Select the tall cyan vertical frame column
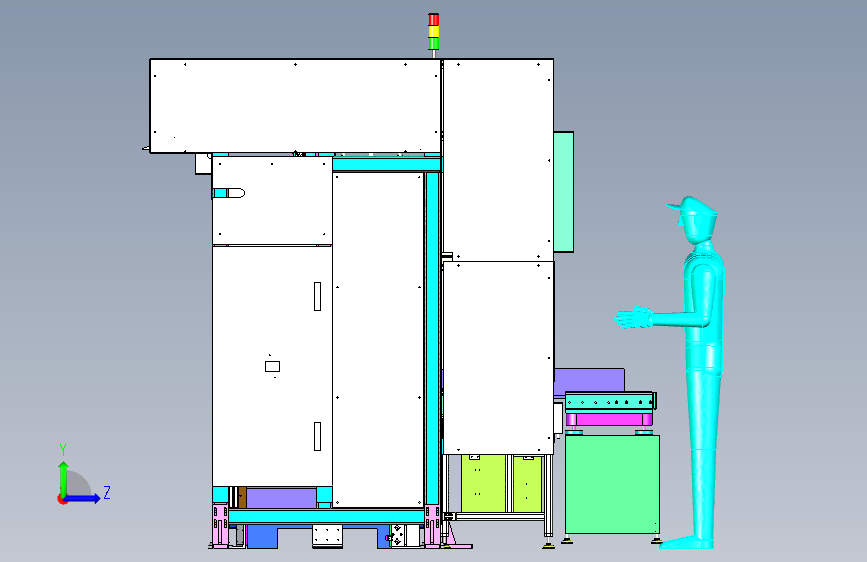Image resolution: width=867 pixels, height=562 pixels. [432, 339]
